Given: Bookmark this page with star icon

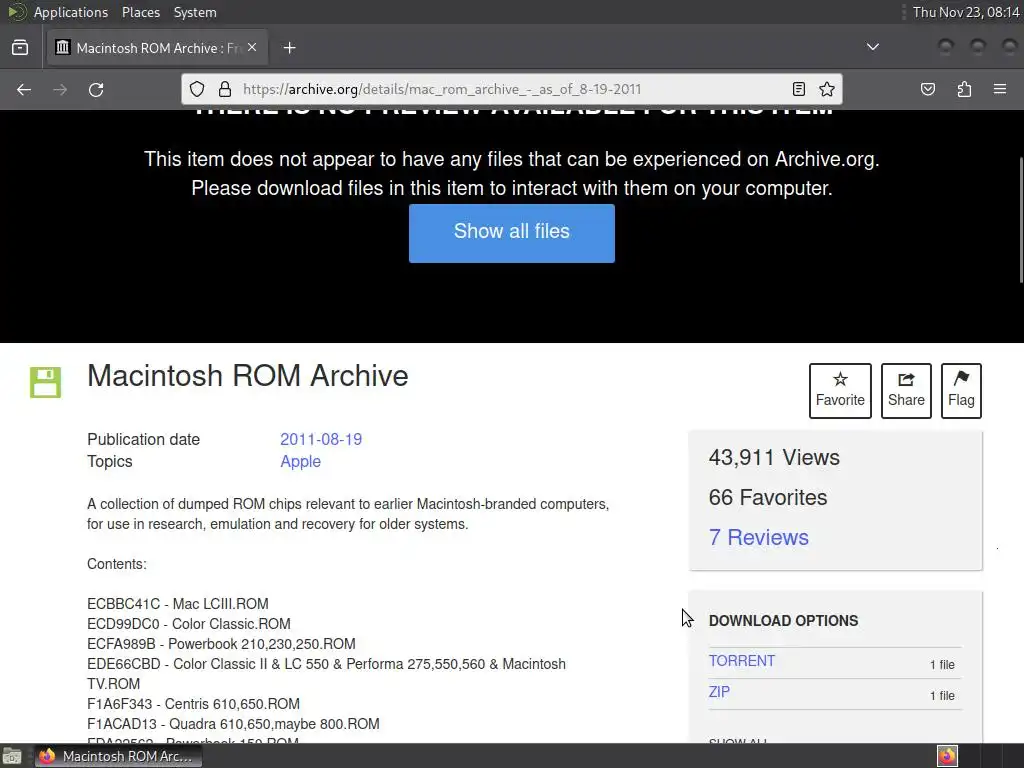Looking at the screenshot, I should pos(827,89).
